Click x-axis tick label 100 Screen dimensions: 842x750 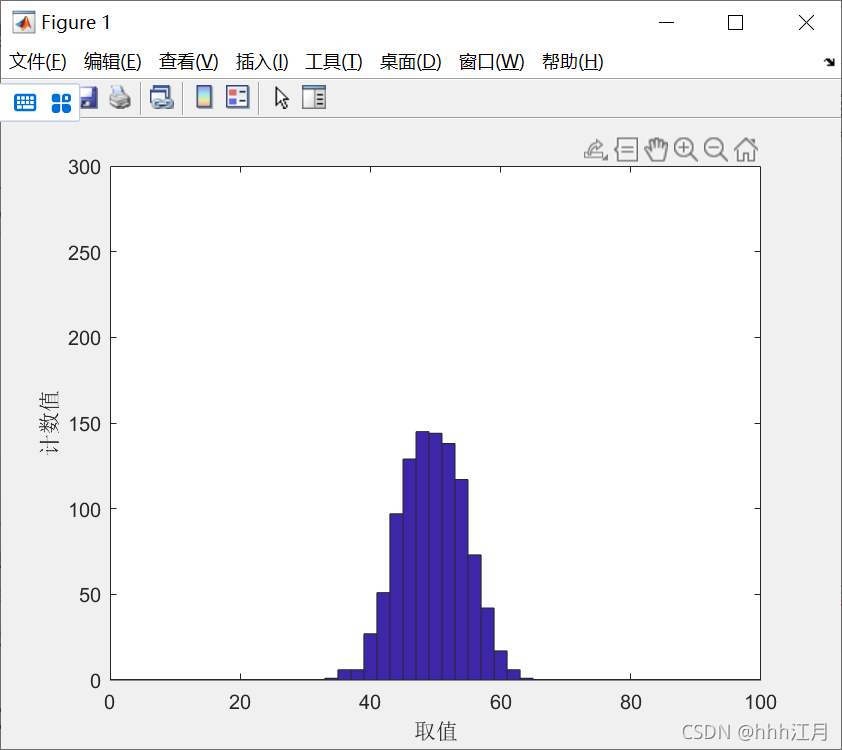tap(760, 702)
